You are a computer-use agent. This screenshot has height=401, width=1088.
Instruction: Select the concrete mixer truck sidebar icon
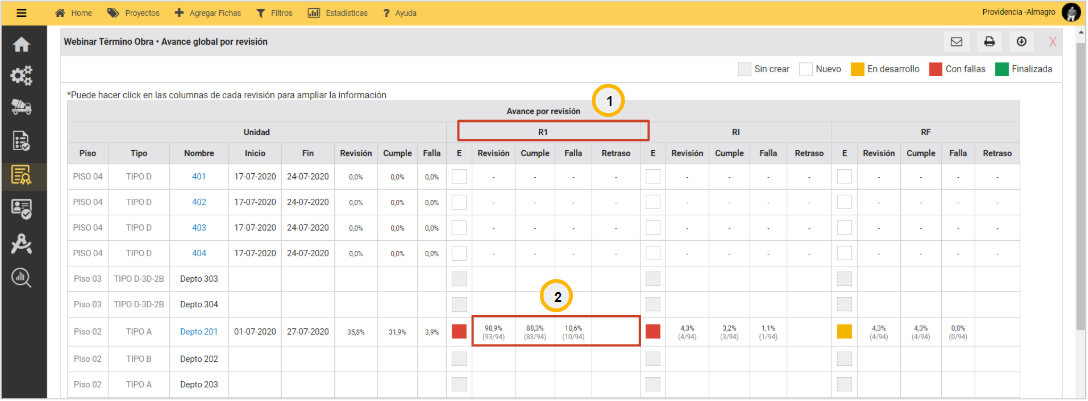click(x=21, y=108)
